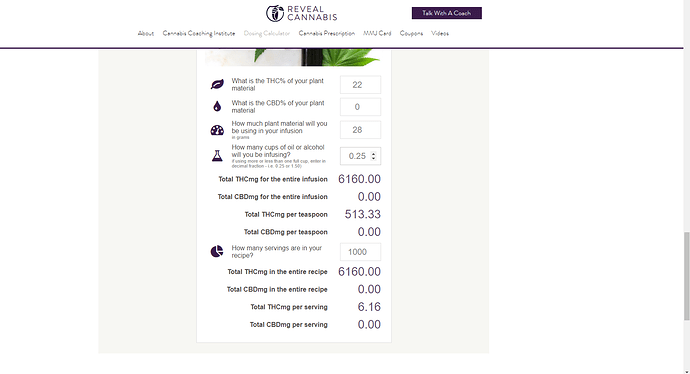The image size is (690, 374).
Task: Click the cups of oil field showing 0.25
Action: tap(360, 156)
